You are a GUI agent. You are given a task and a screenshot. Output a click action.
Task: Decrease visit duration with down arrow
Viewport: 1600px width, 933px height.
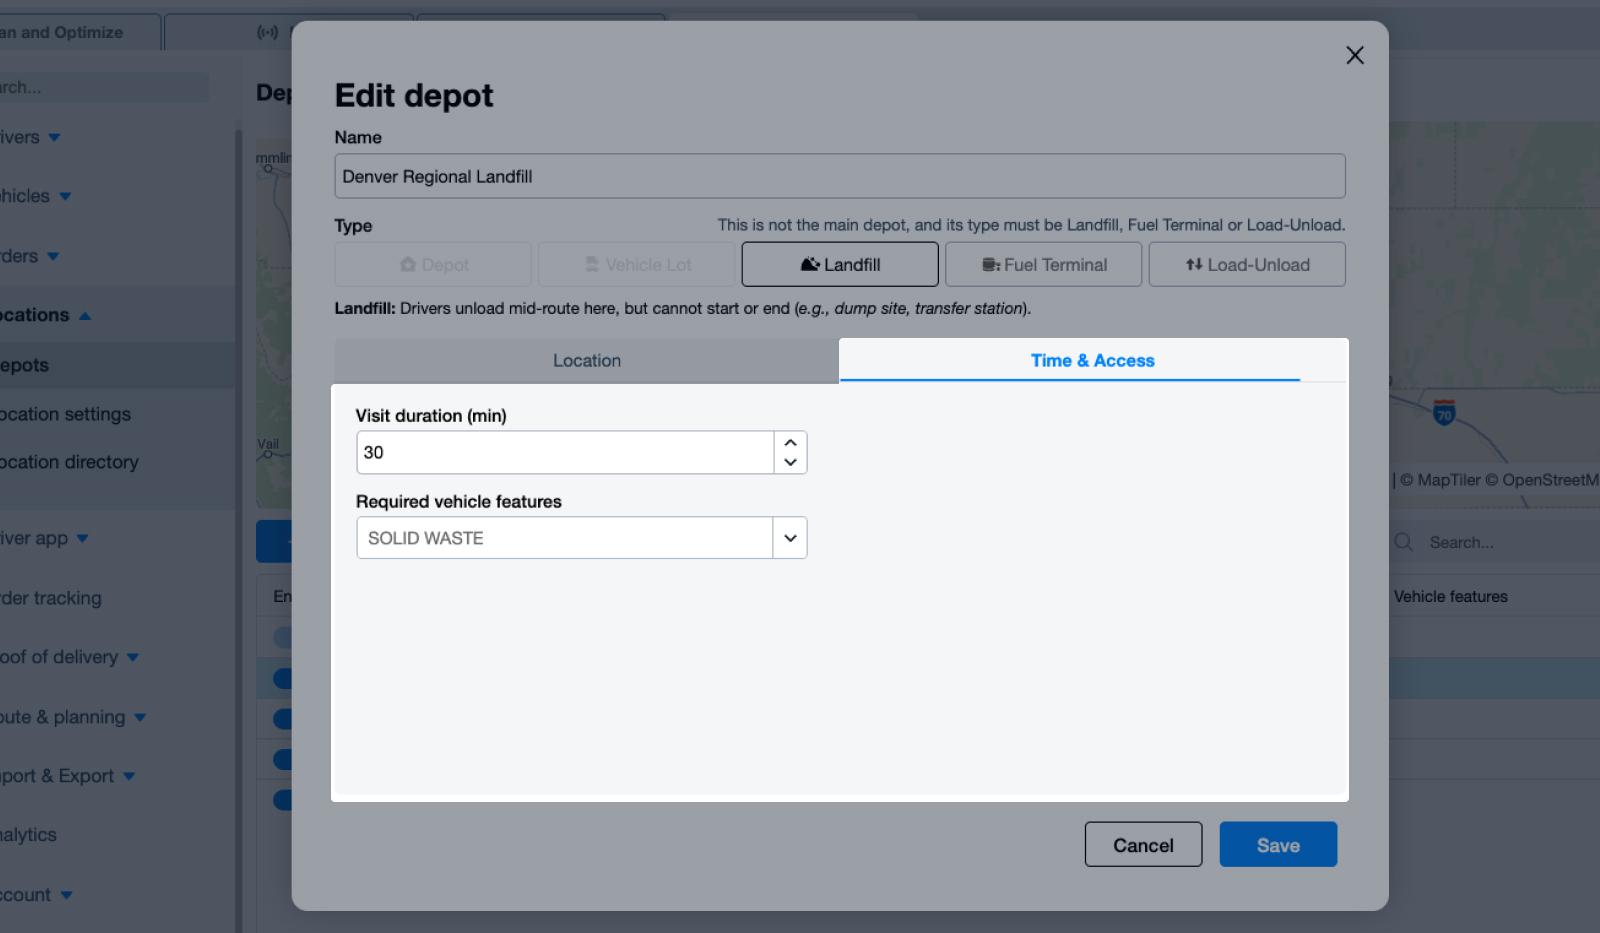click(790, 462)
